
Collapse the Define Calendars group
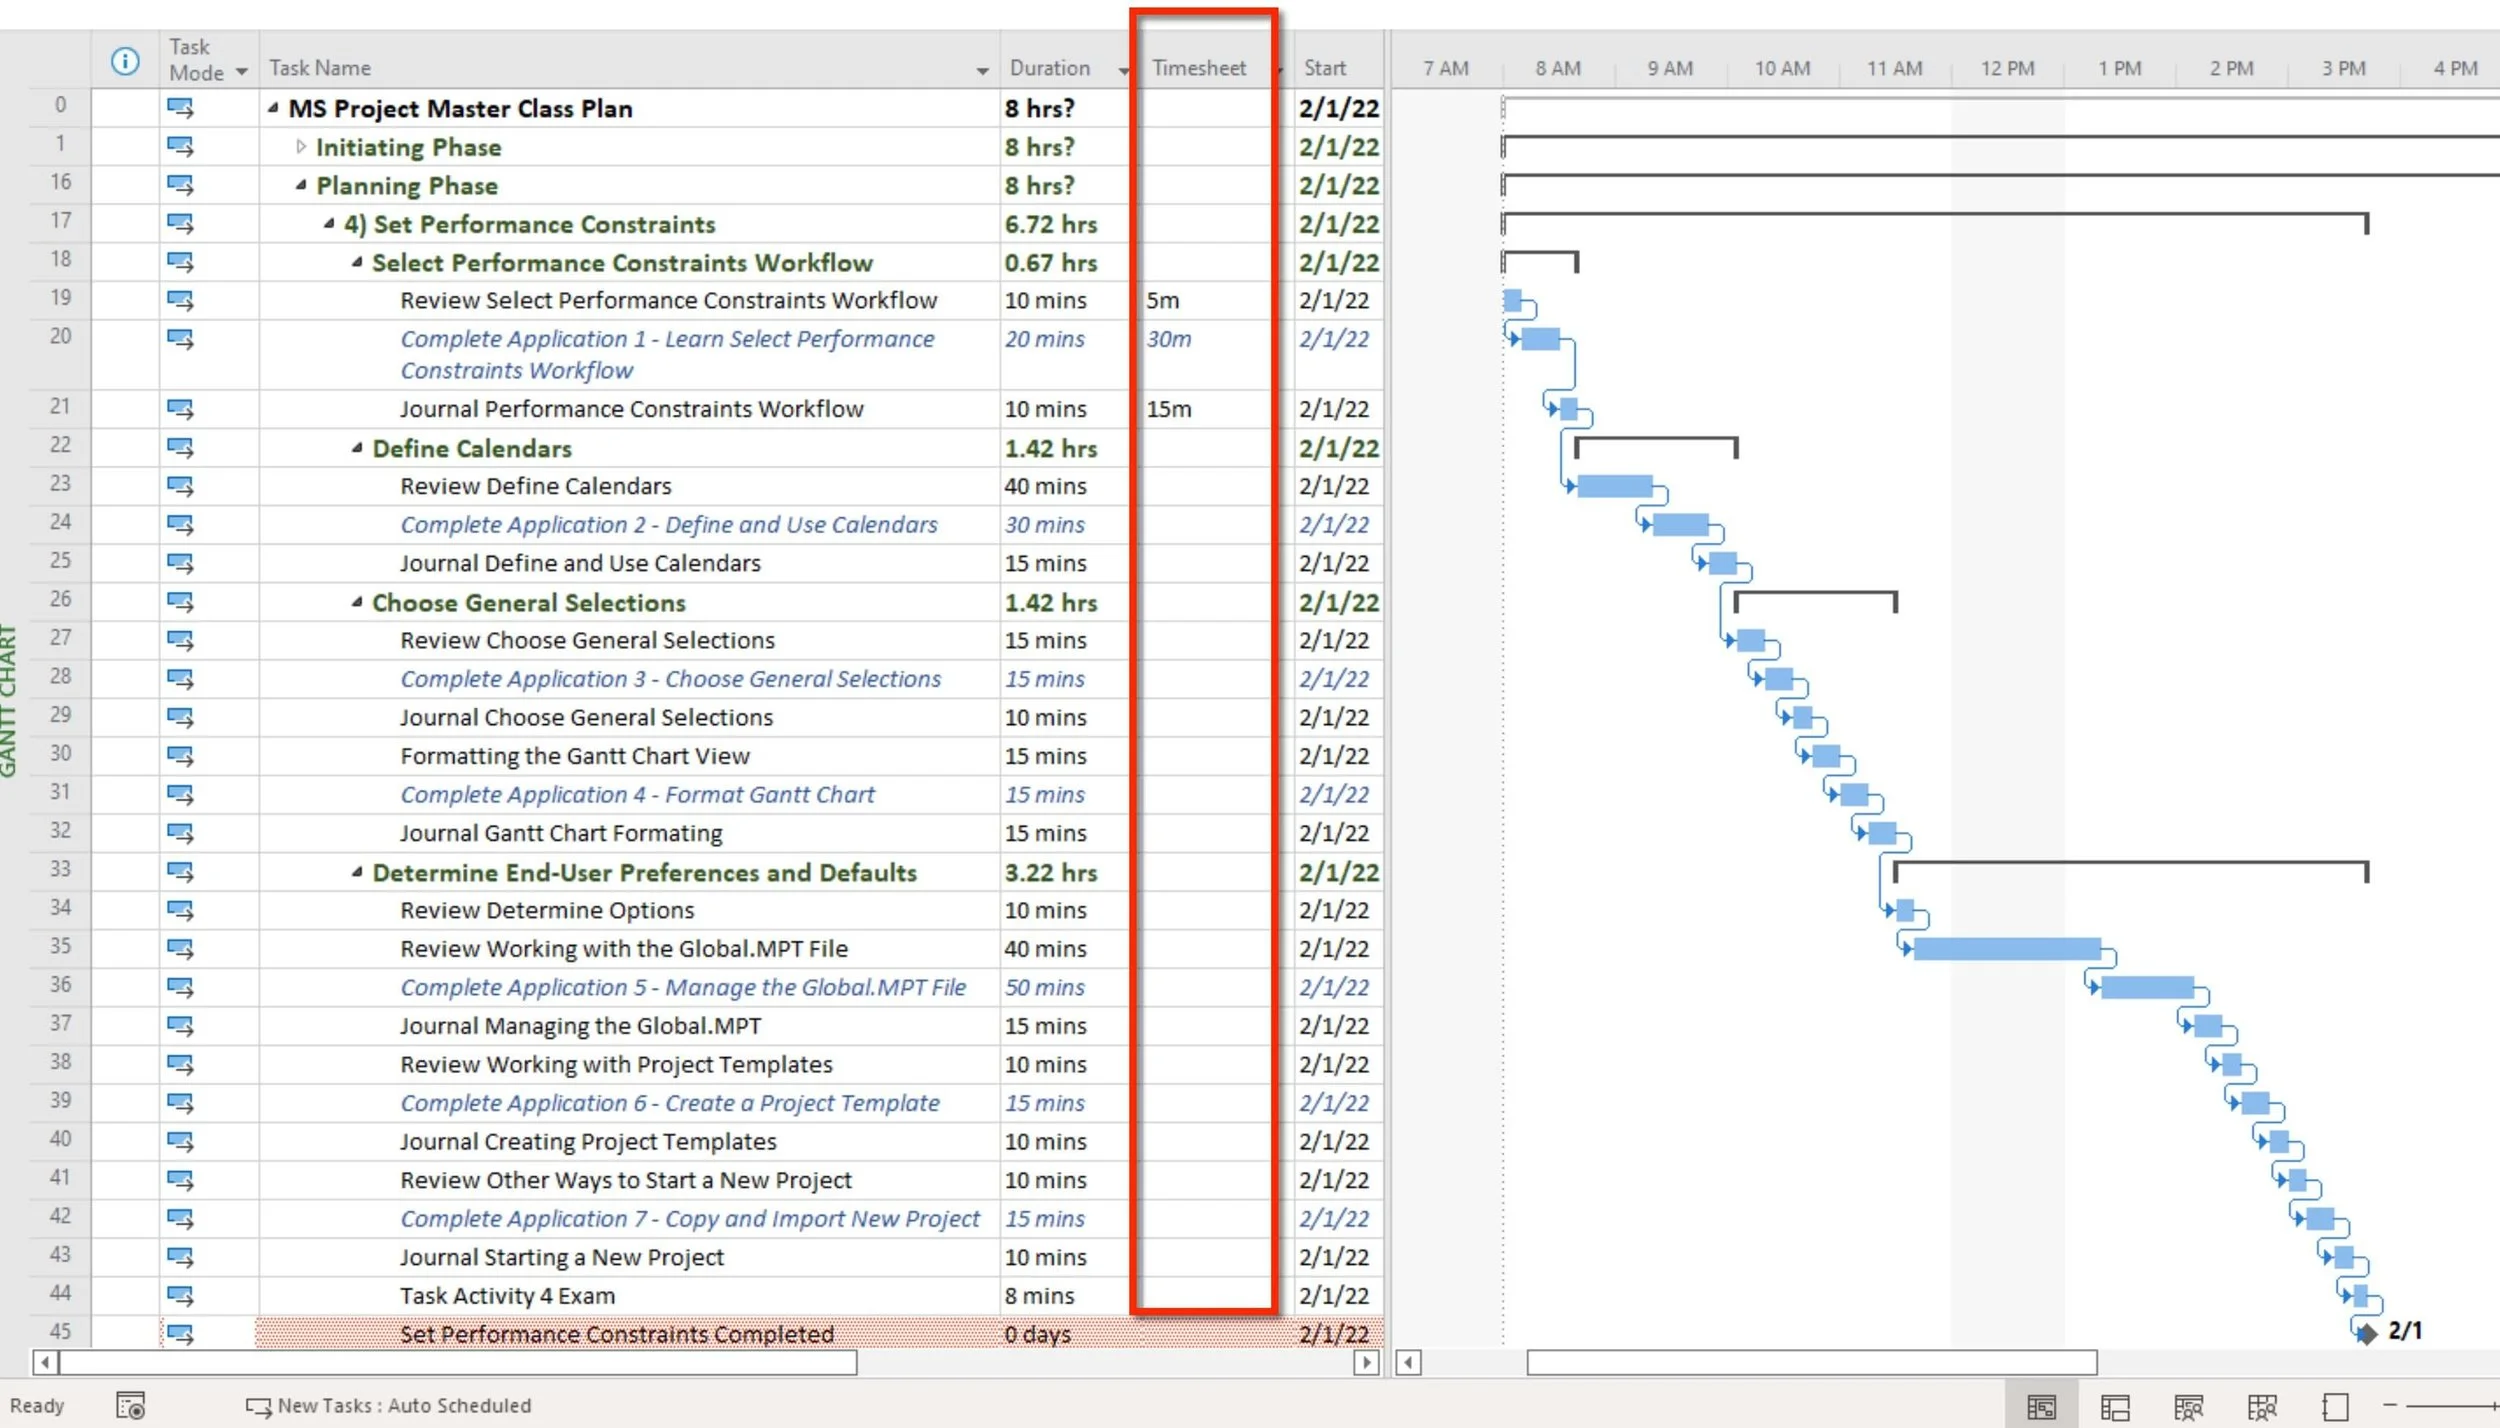(357, 448)
